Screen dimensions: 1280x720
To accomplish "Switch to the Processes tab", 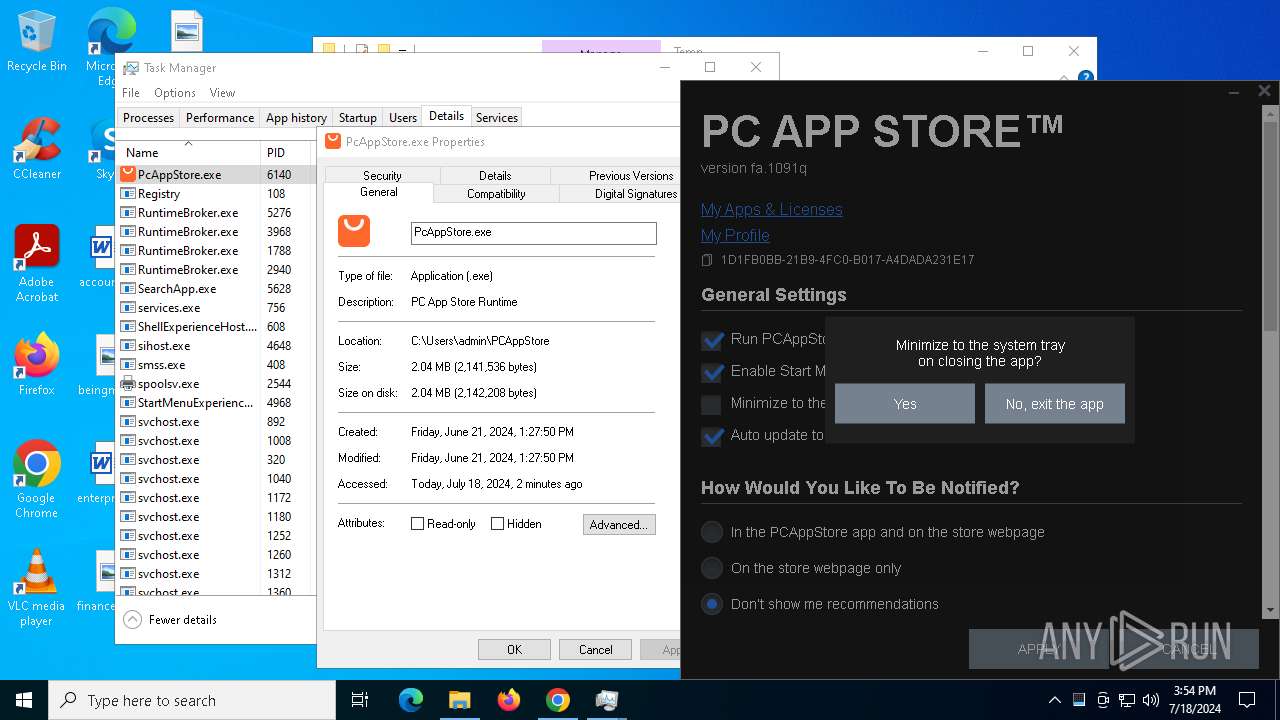I will point(148,117).
